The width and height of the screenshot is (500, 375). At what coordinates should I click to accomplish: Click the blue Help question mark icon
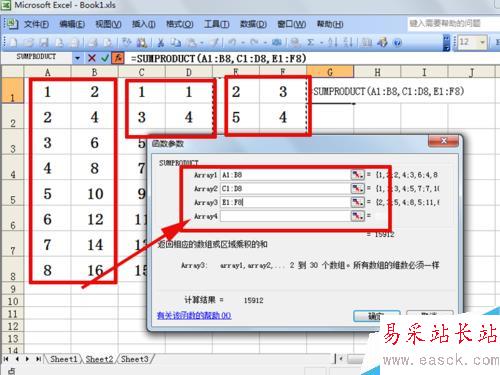[x=397, y=43]
